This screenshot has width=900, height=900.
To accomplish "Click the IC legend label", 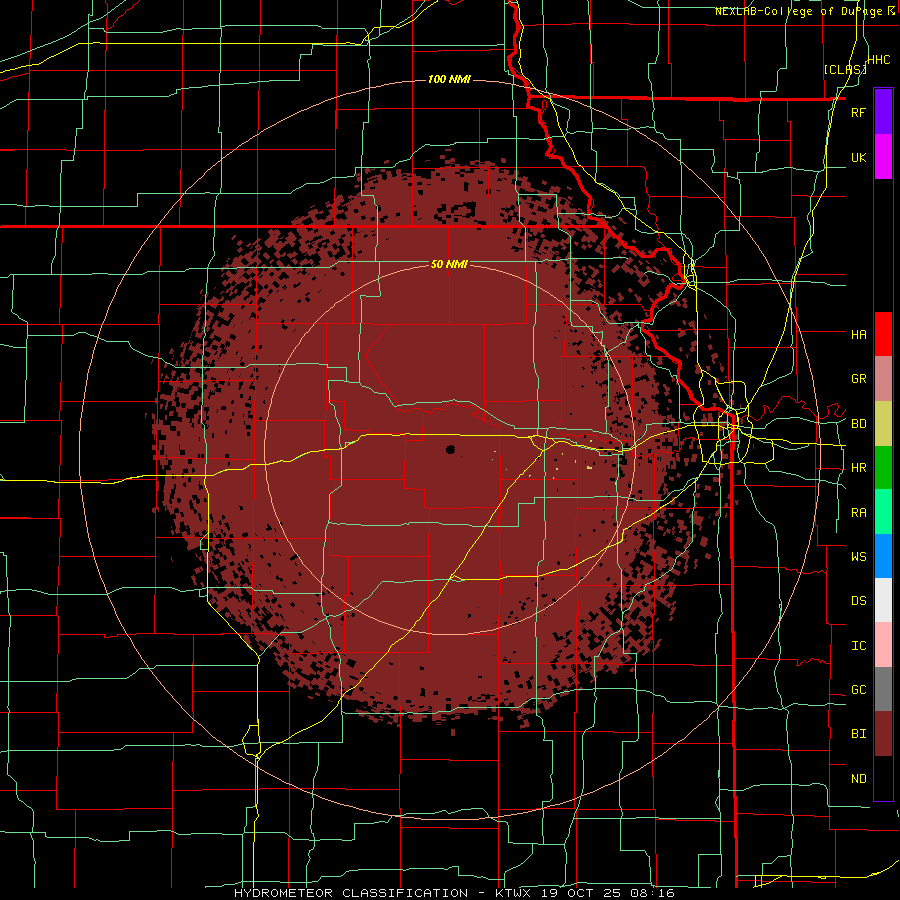I will (x=858, y=646).
